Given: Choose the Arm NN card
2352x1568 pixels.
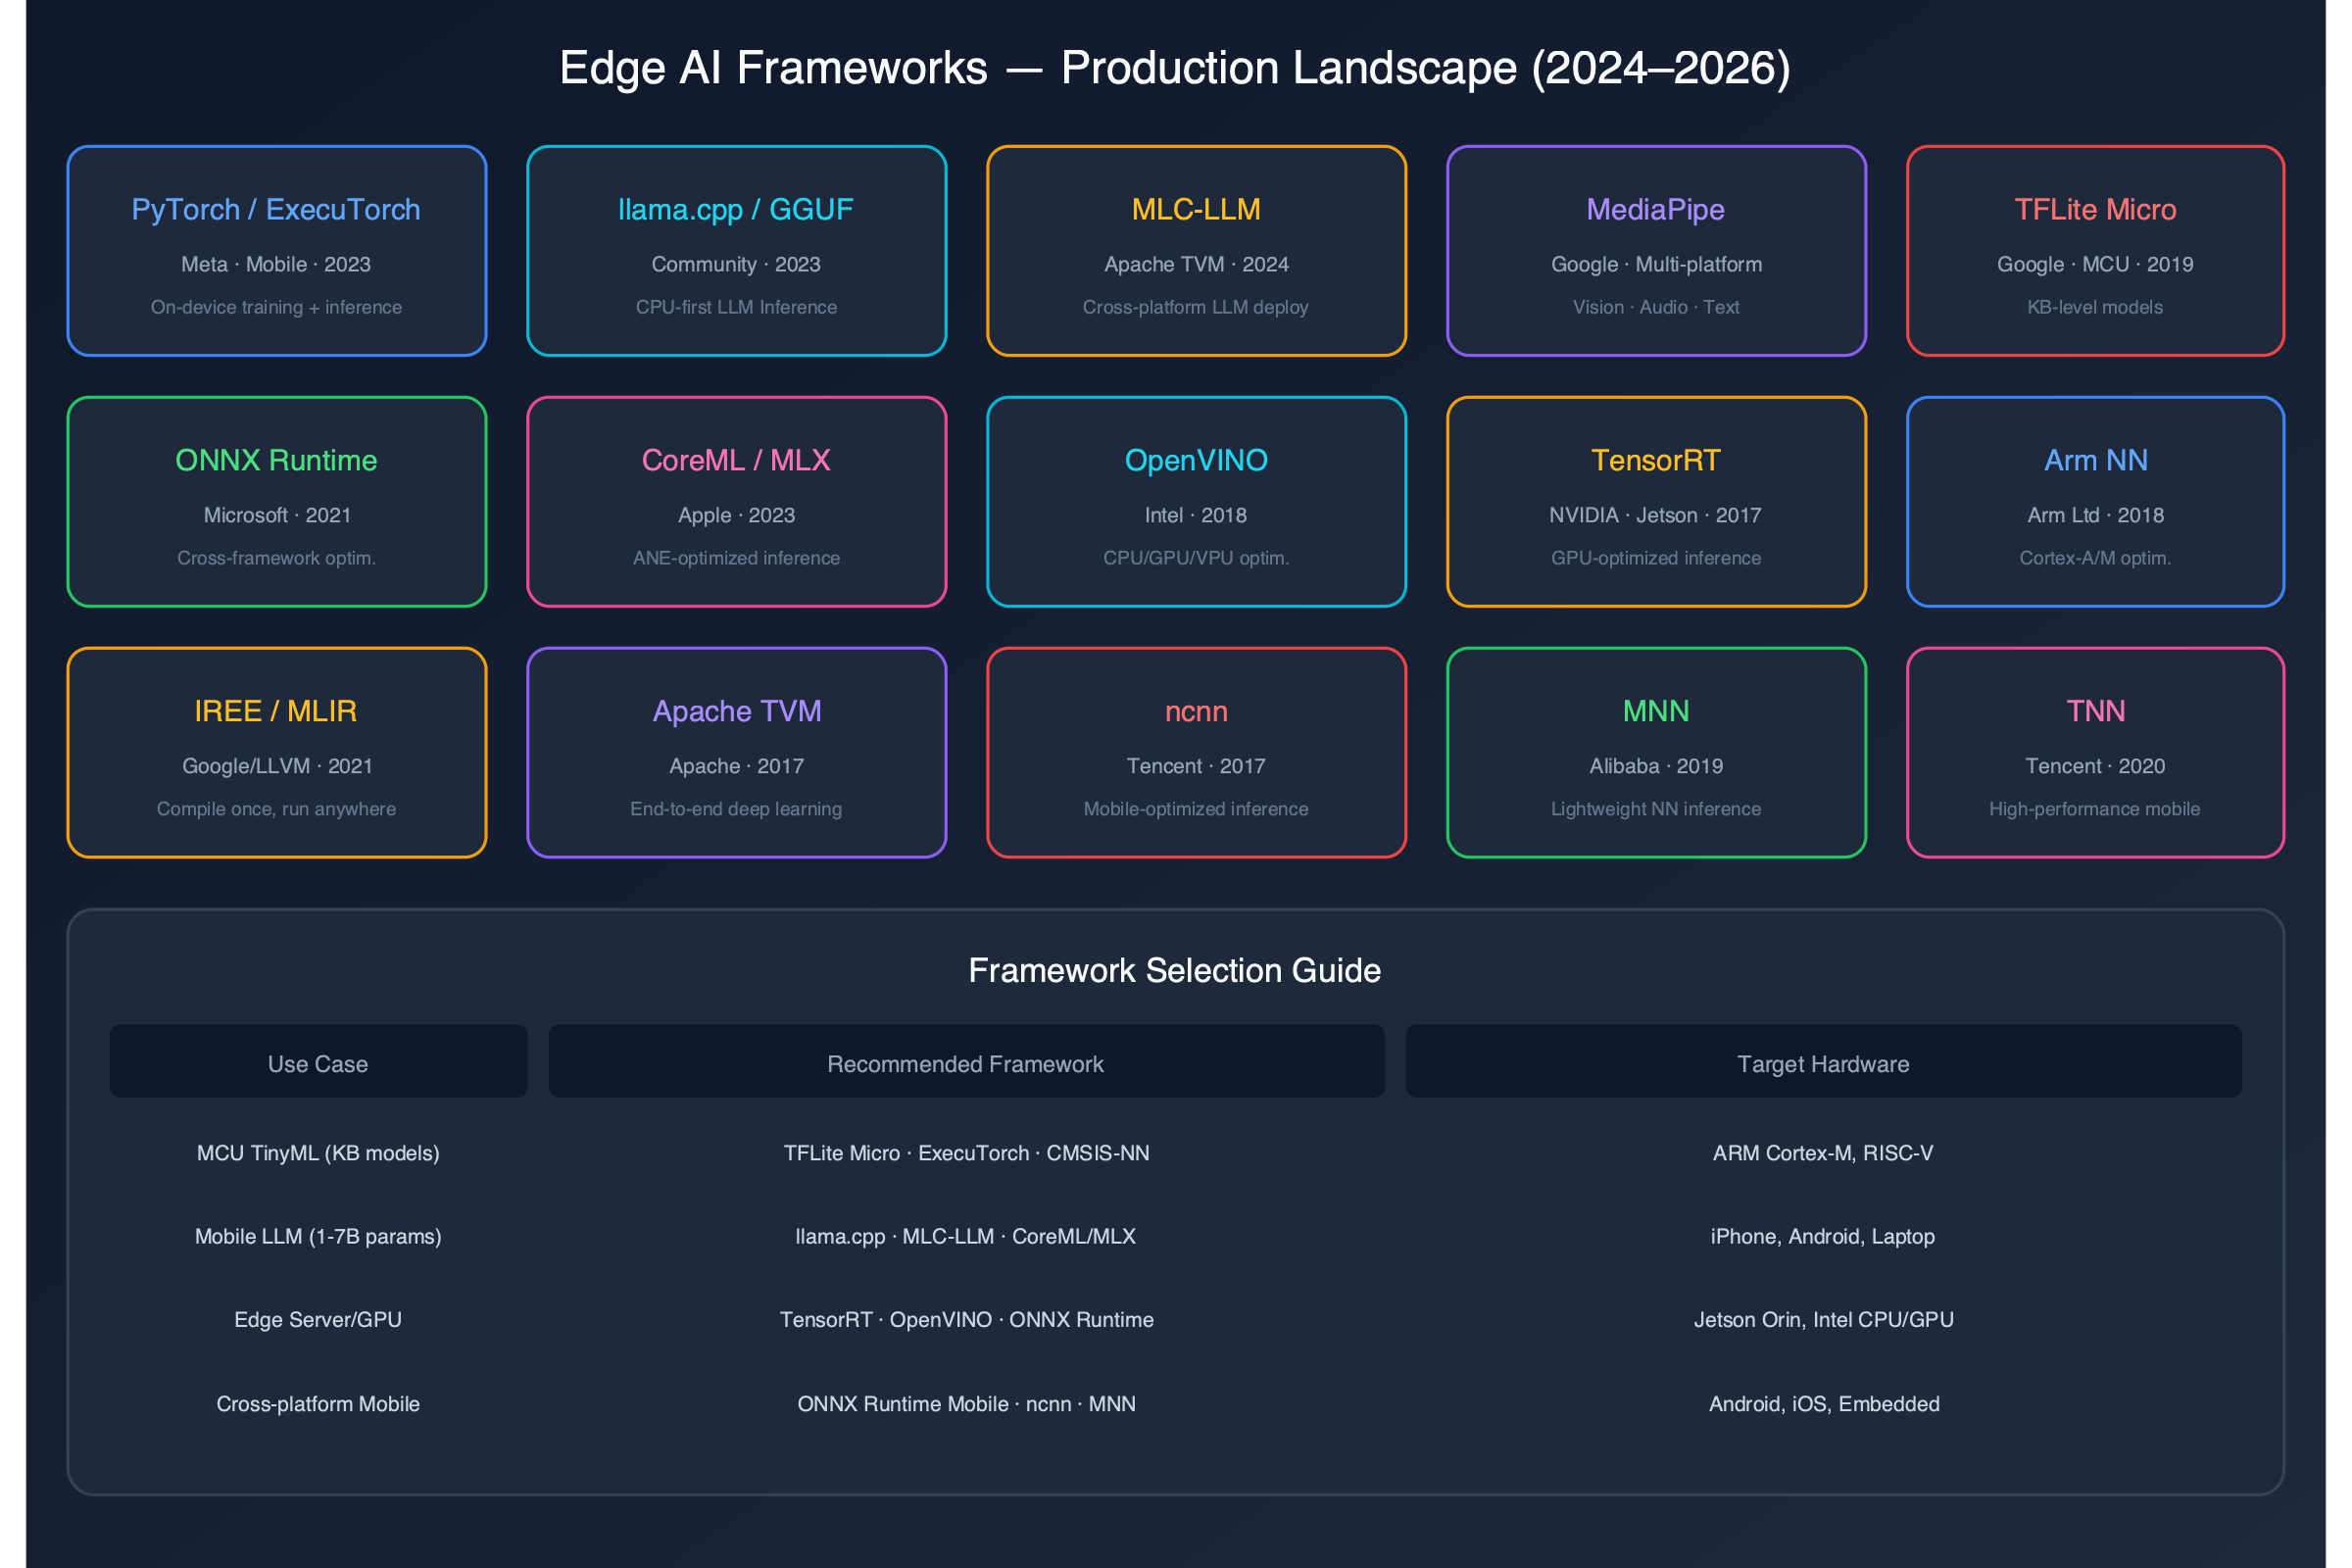Looking at the screenshot, I should (2096, 502).
